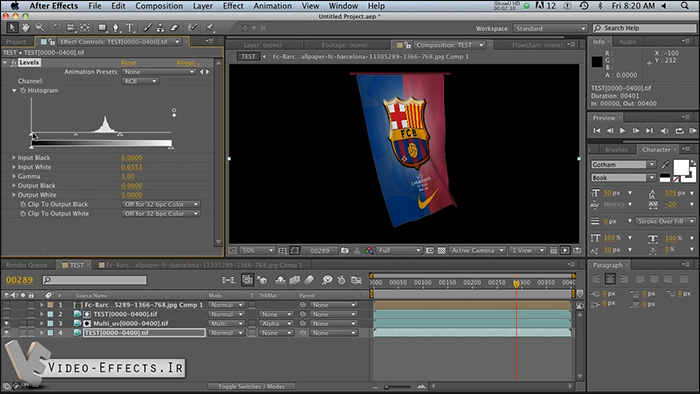Jump to first frame in Preview
700x394 pixels.
(597, 131)
